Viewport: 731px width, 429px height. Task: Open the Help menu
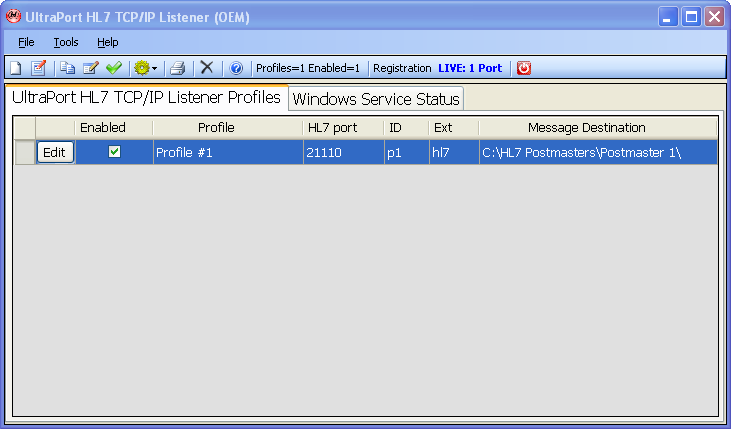pyautogui.click(x=107, y=42)
